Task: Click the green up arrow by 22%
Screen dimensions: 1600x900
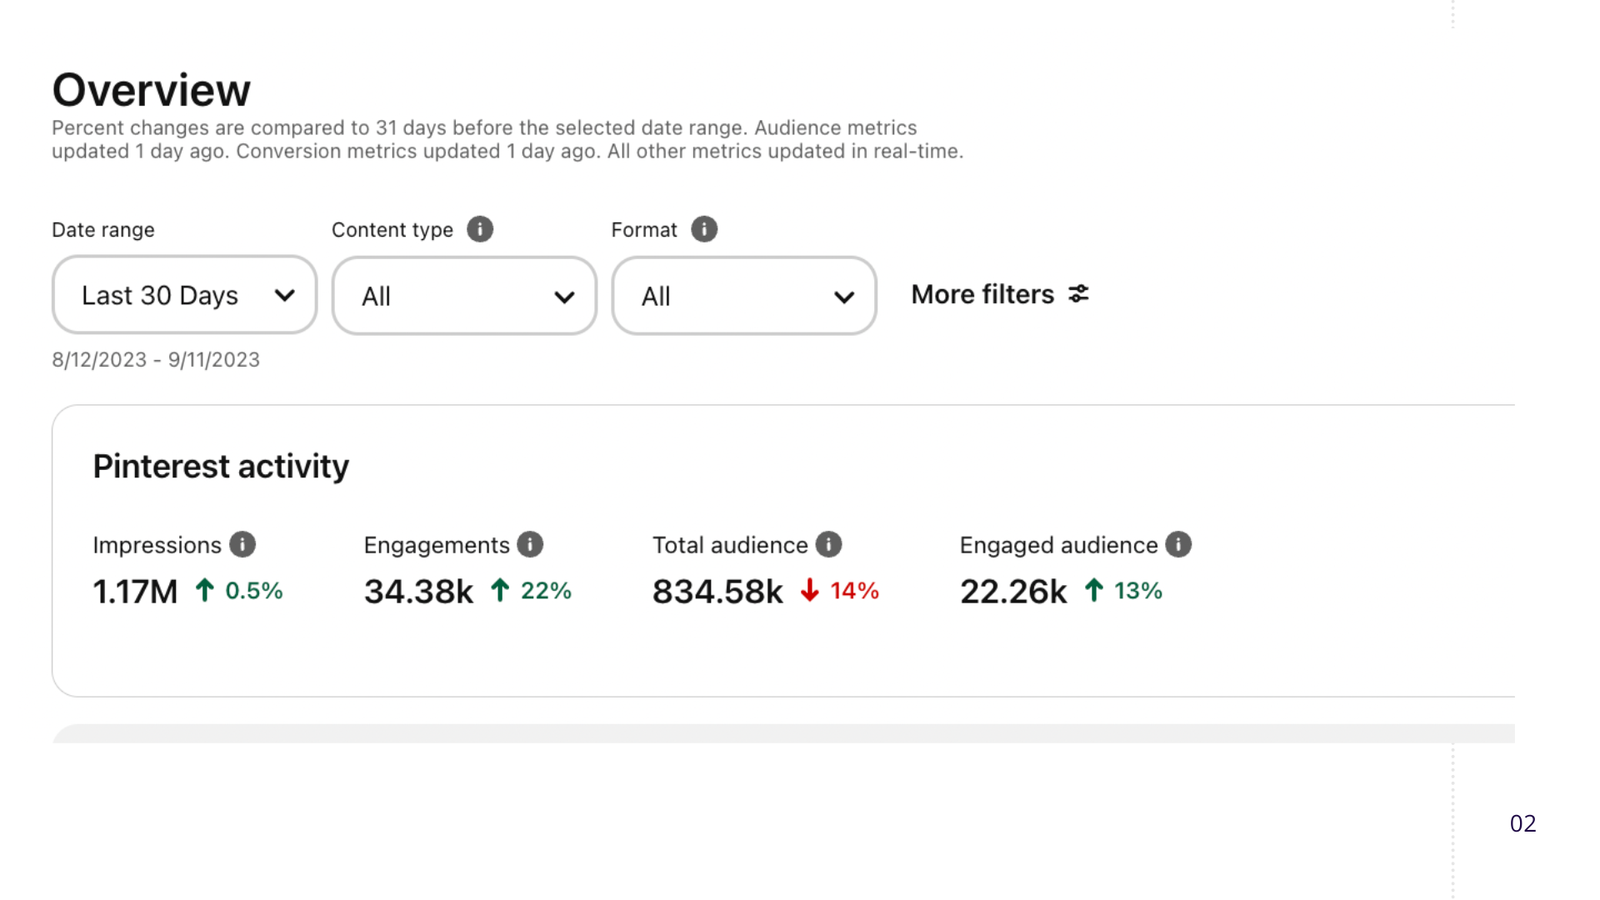Action: click(500, 591)
